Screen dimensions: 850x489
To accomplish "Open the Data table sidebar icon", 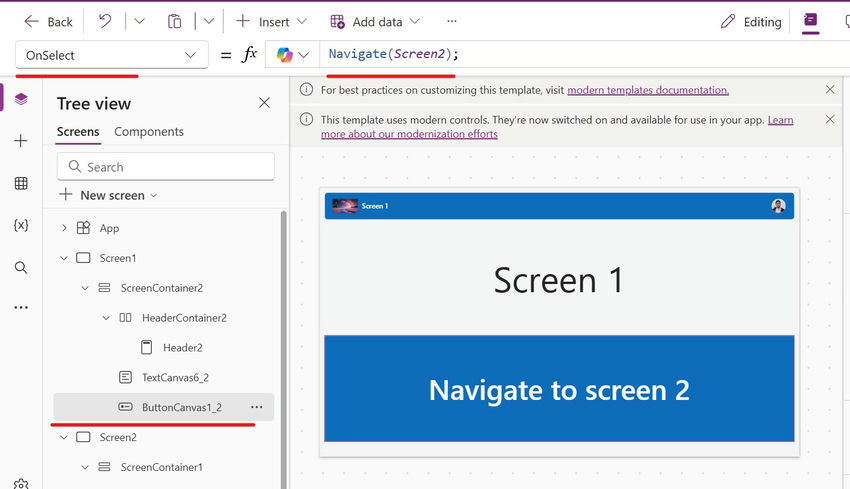I will coord(21,183).
